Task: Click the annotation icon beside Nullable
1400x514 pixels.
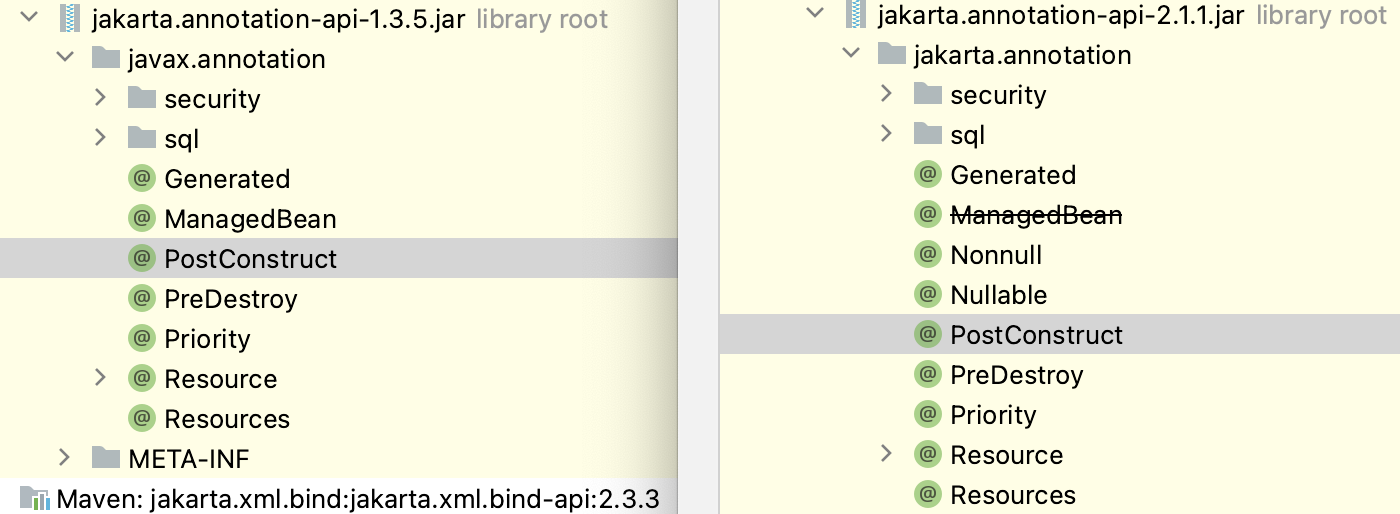Action: pos(929,295)
